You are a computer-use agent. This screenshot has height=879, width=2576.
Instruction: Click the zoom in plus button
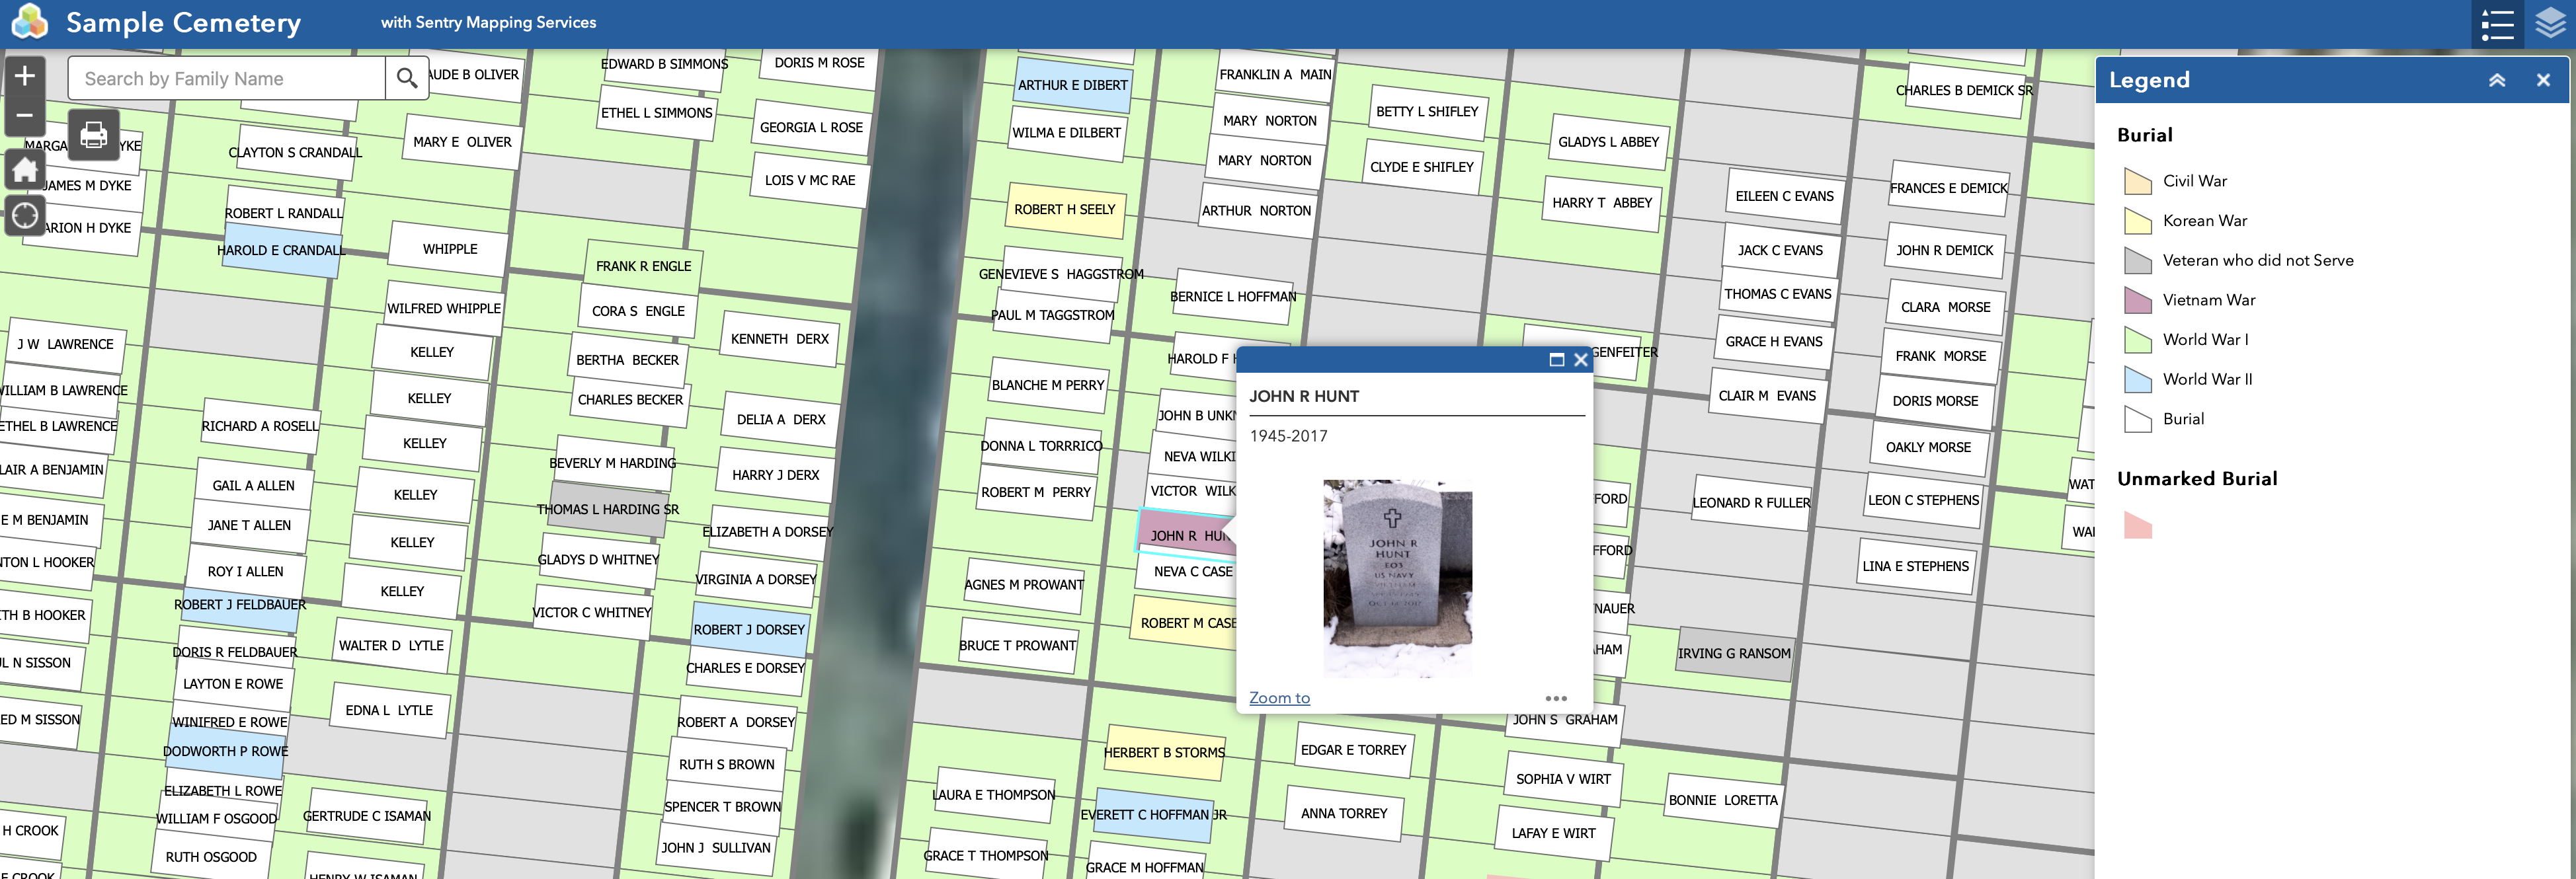[x=25, y=76]
